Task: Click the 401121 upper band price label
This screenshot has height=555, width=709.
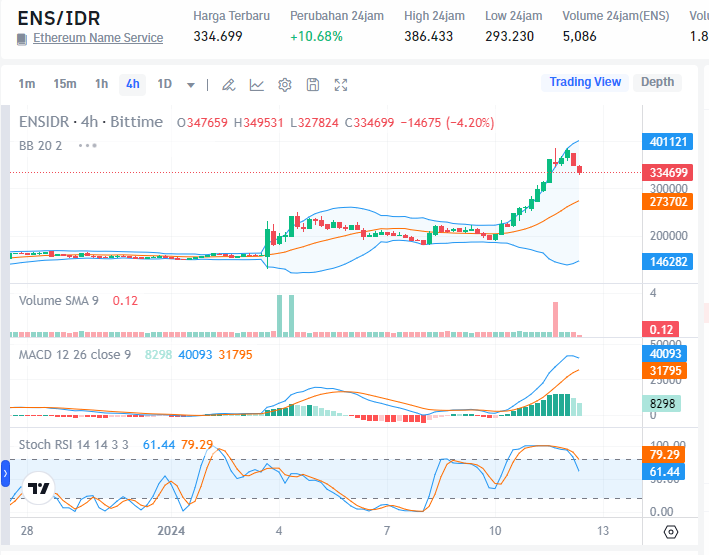Action: coord(668,142)
